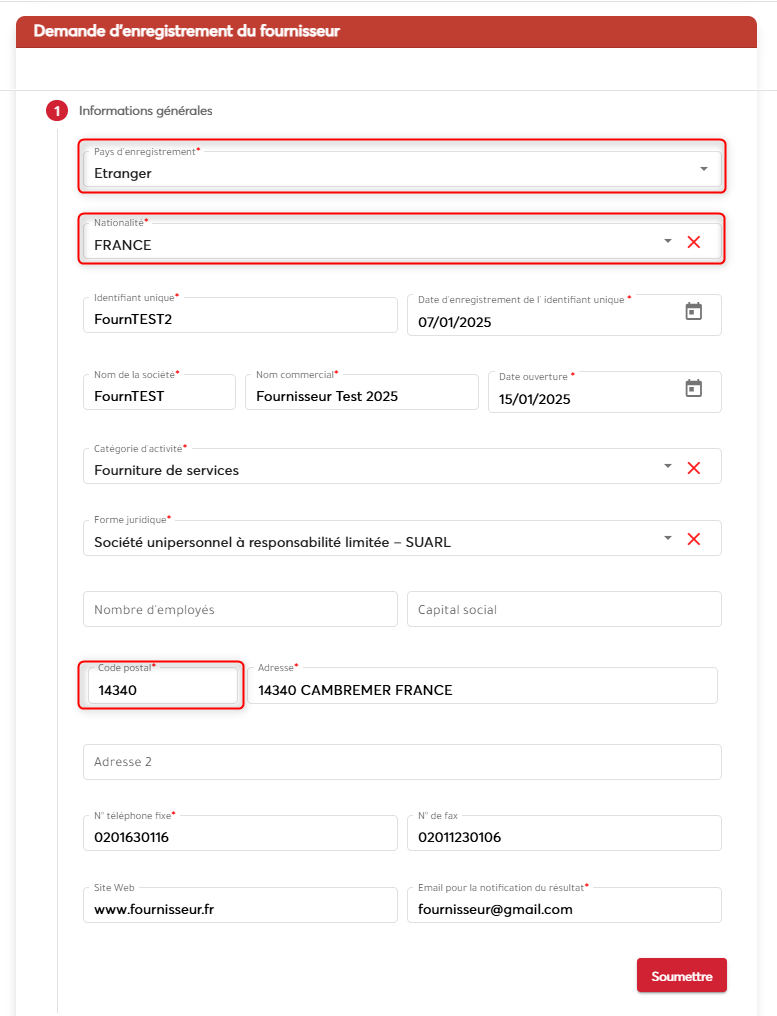Click the Identifiant unique field
The width and height of the screenshot is (777, 1016).
(240, 320)
